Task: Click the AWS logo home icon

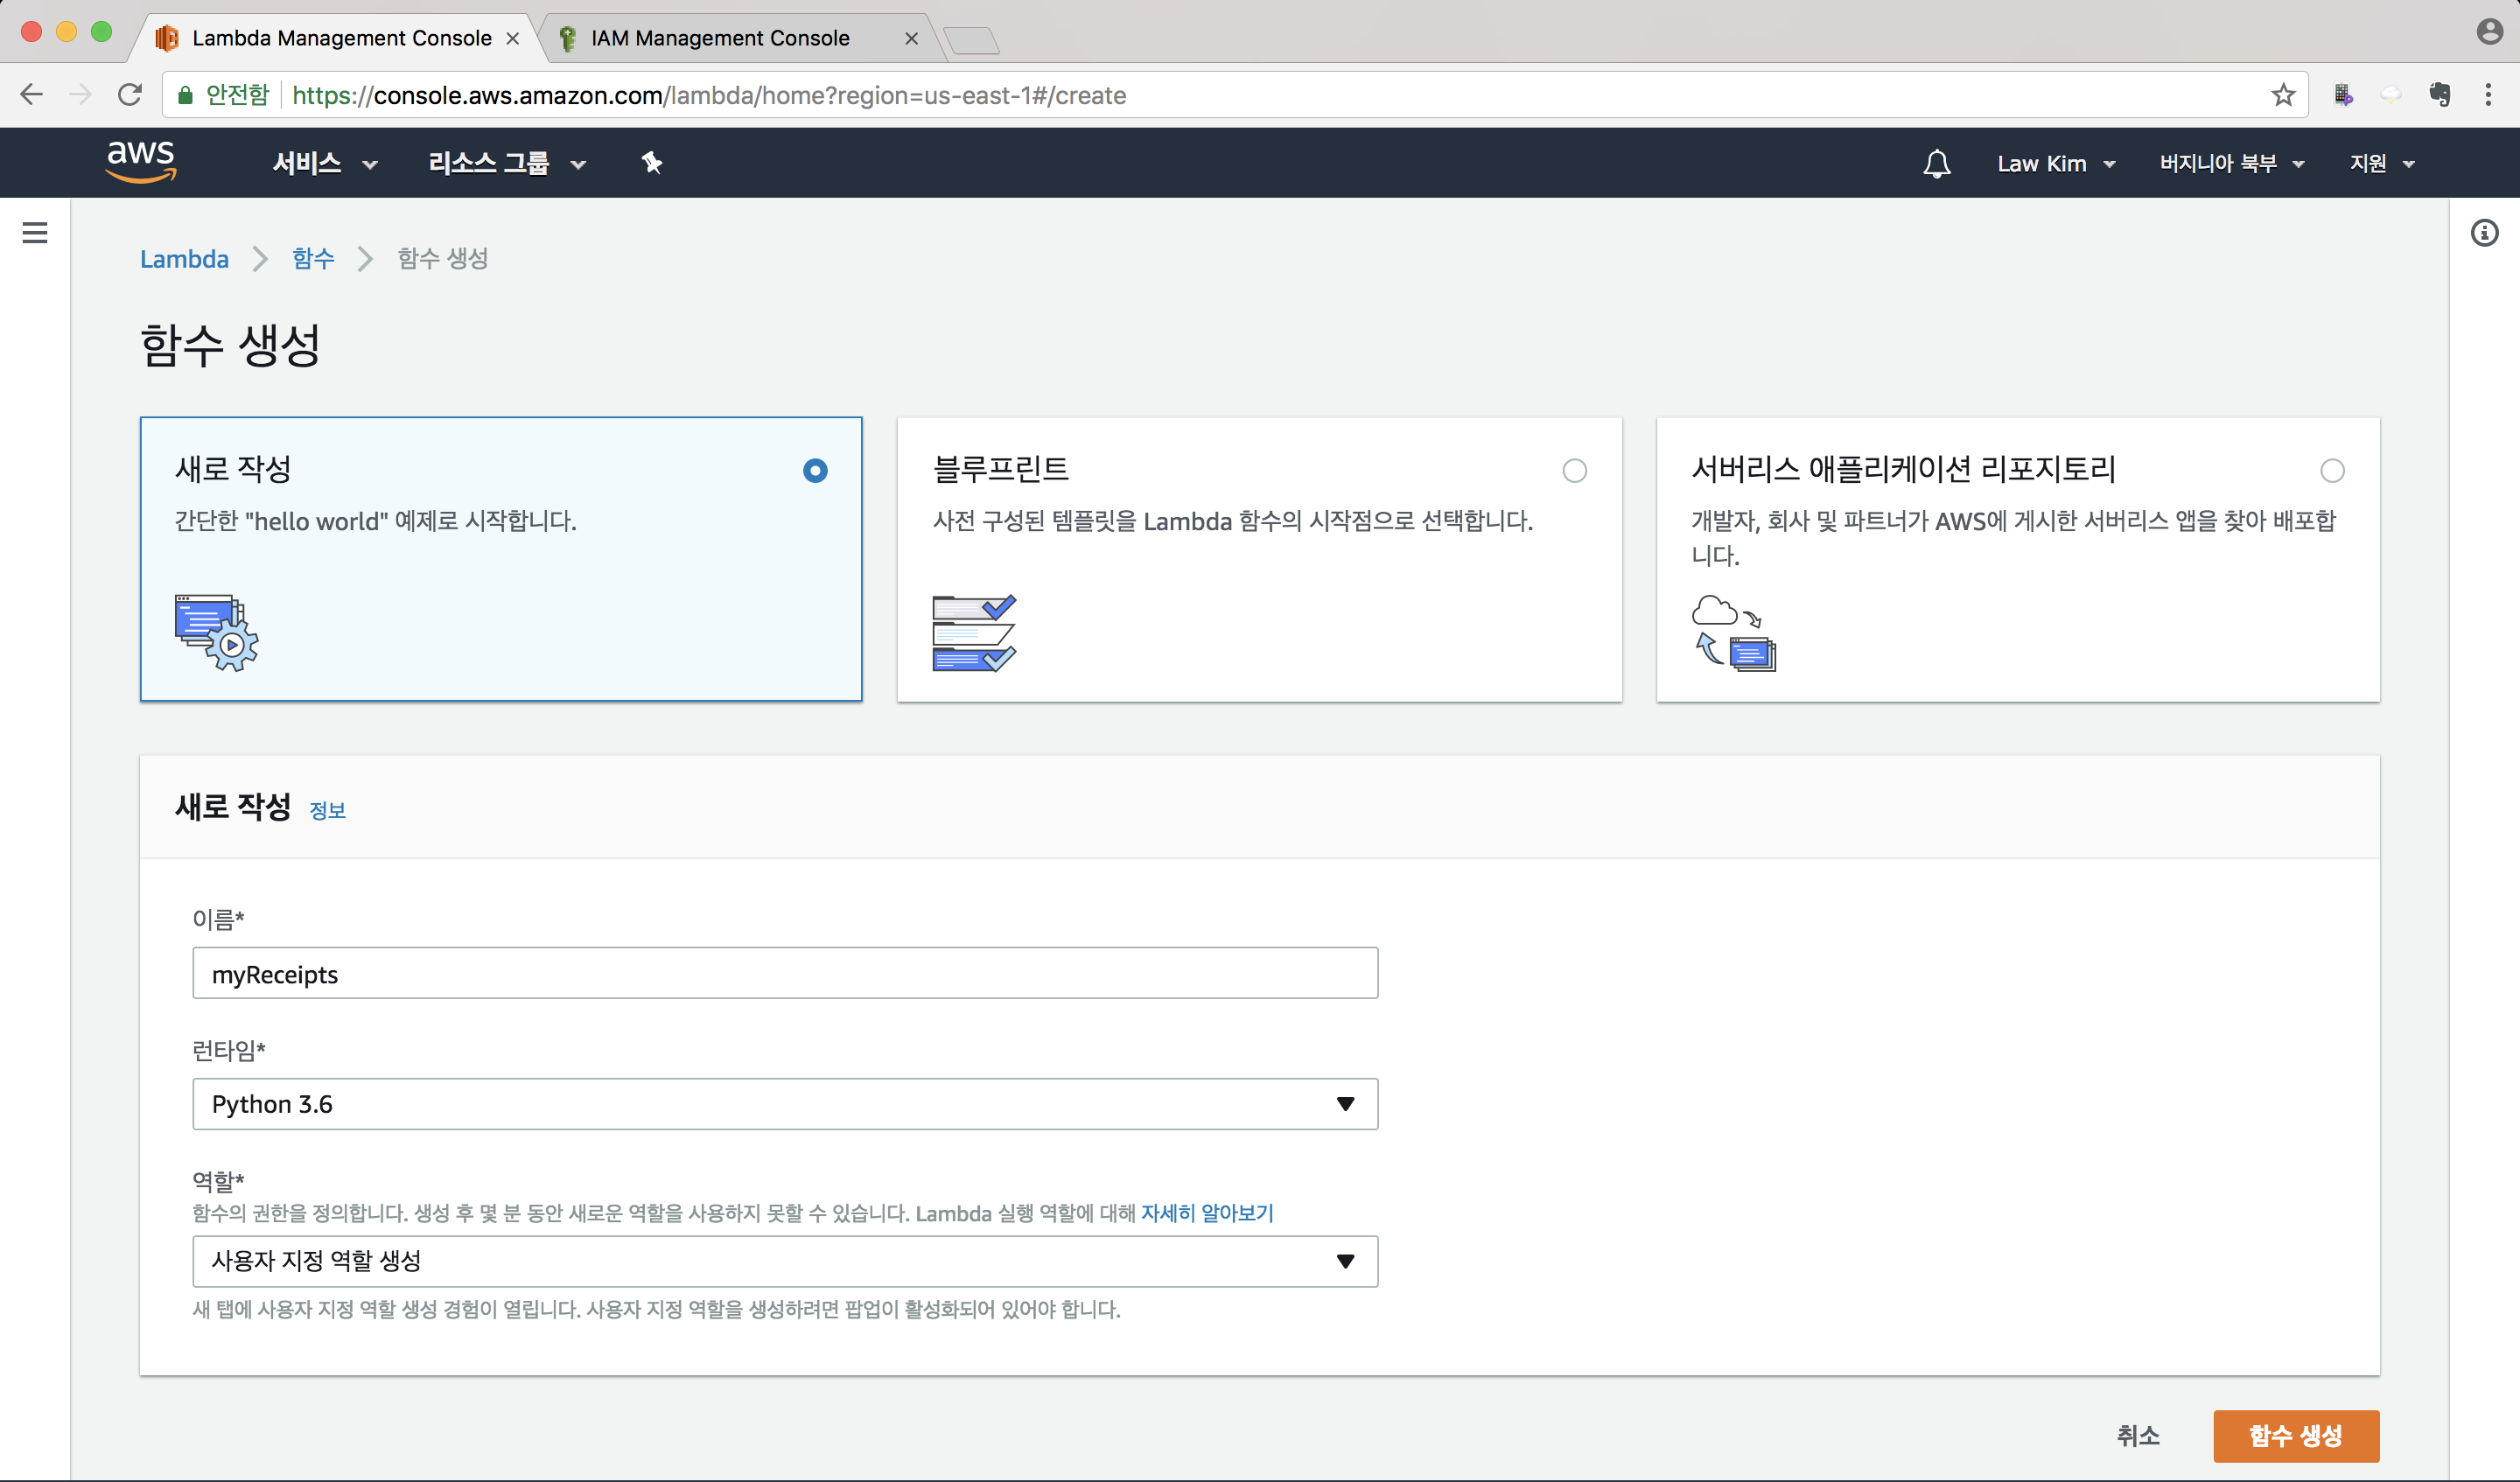Action: pos(141,161)
